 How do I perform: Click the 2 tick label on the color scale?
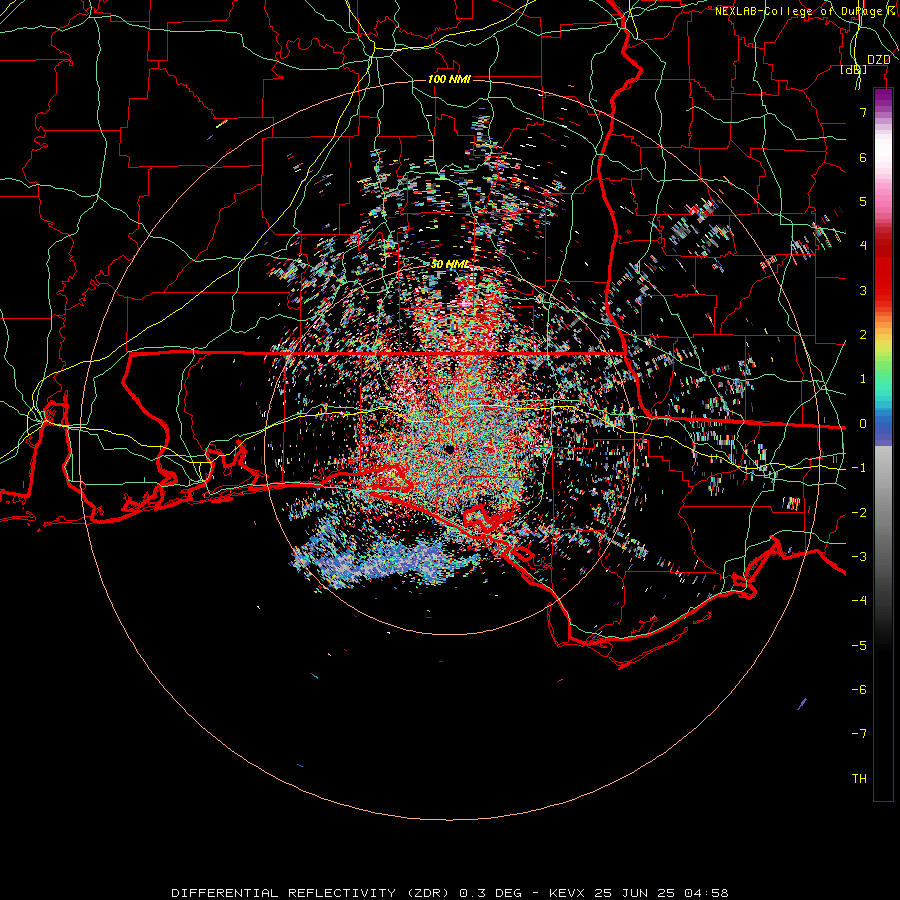click(863, 335)
